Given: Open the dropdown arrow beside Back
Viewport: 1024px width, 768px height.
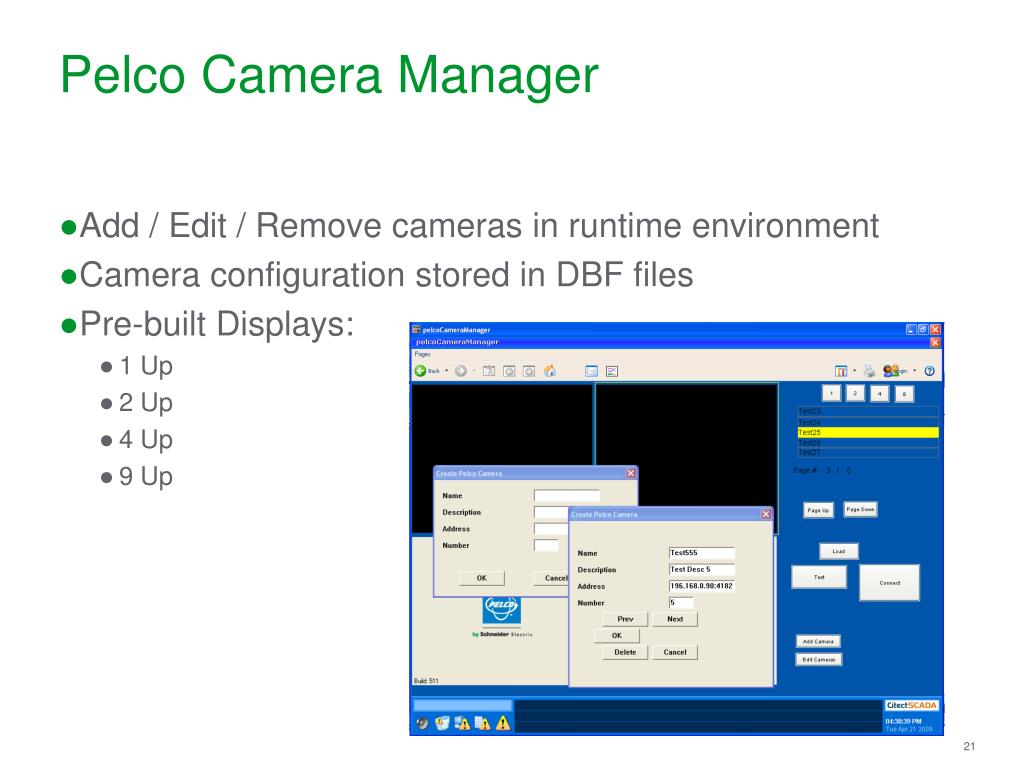Looking at the screenshot, I should point(447,371).
